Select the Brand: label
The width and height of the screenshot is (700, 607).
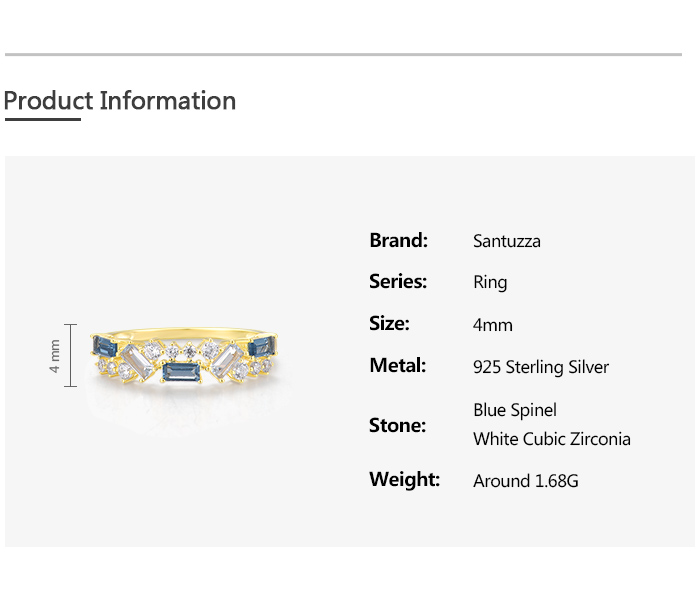click(398, 240)
